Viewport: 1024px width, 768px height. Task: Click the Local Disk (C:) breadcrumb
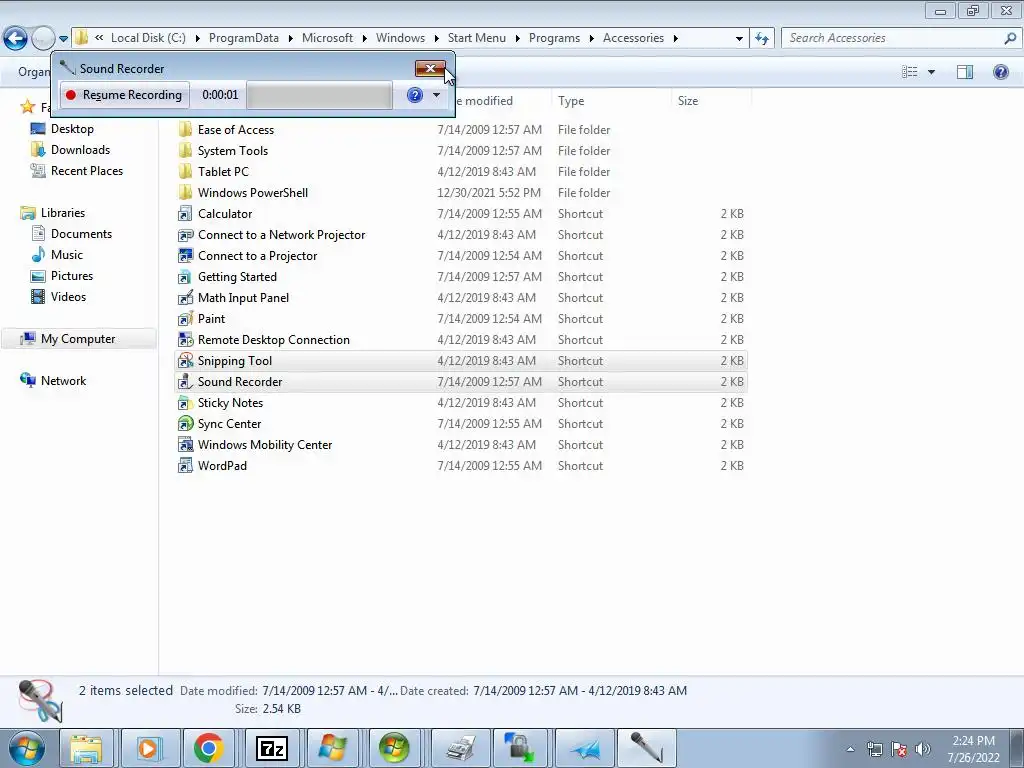click(148, 38)
